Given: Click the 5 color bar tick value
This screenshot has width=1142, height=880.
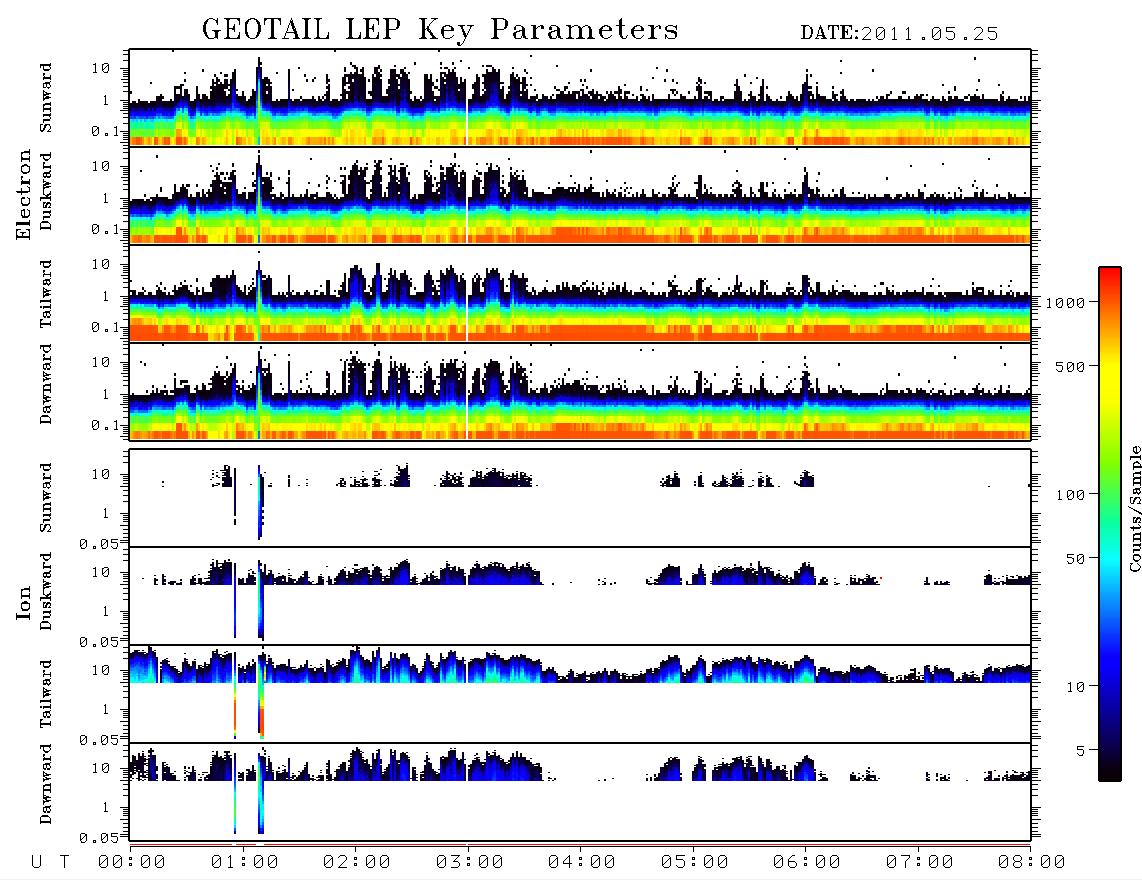Looking at the screenshot, I should point(1080,751).
